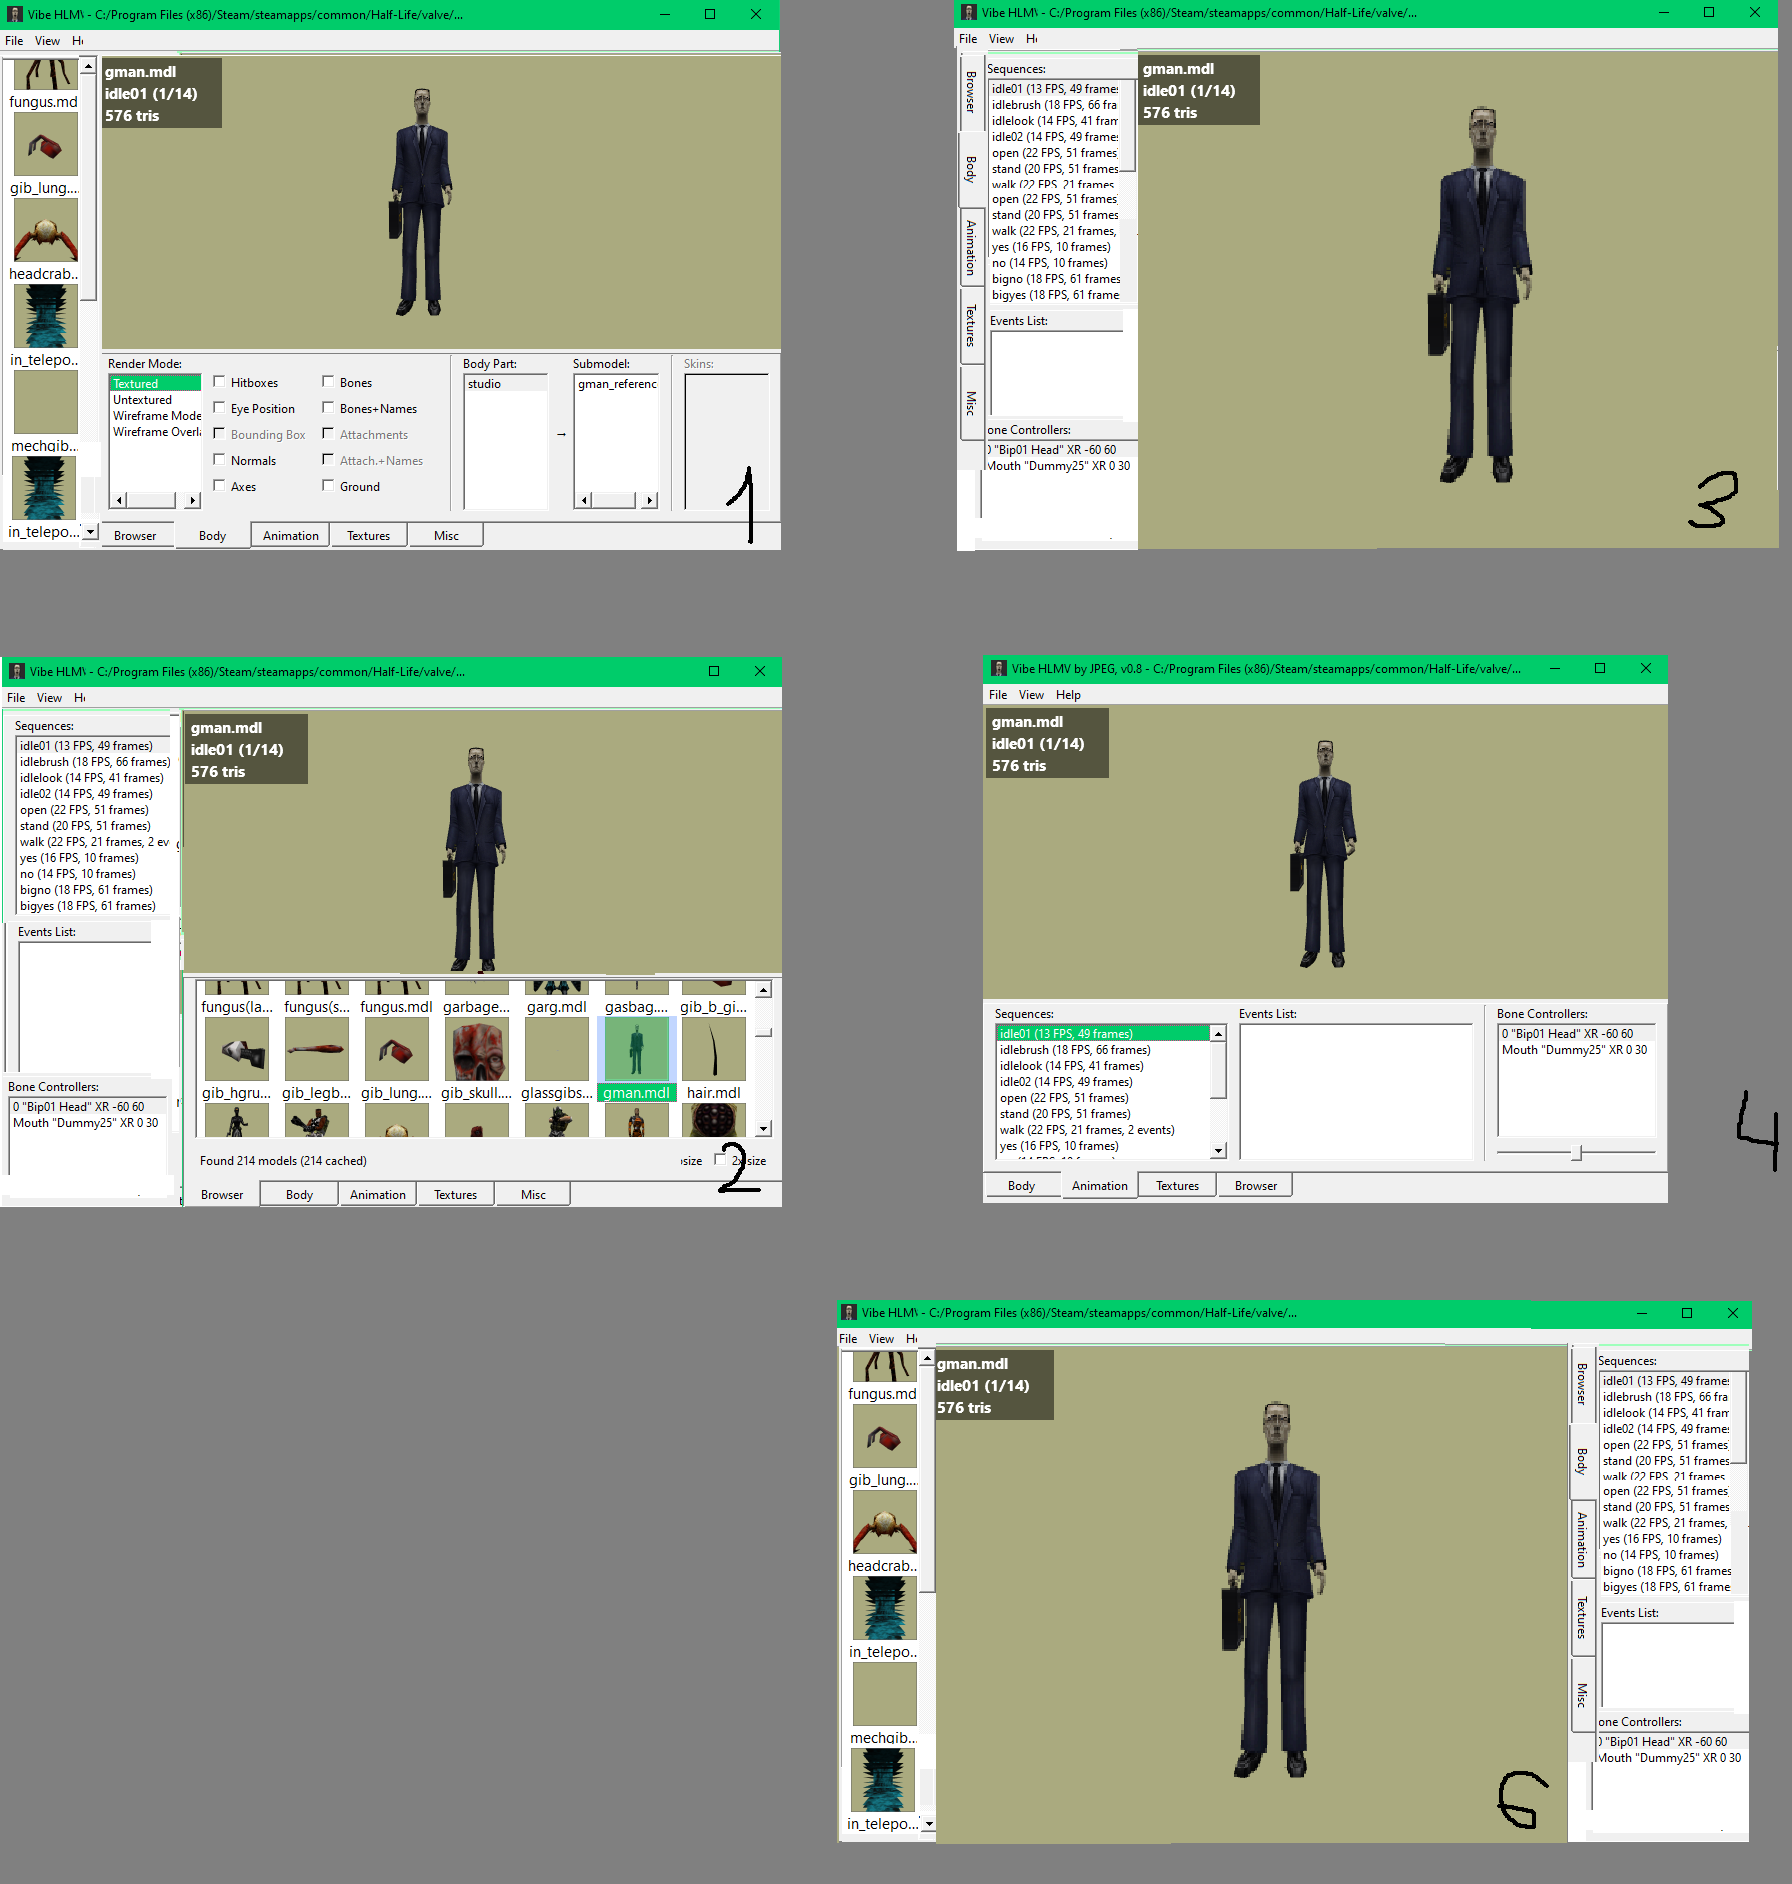Click 'Found 214 models (214 cached)' status text
Viewport: 1792px width, 1884px height.
click(x=283, y=1161)
